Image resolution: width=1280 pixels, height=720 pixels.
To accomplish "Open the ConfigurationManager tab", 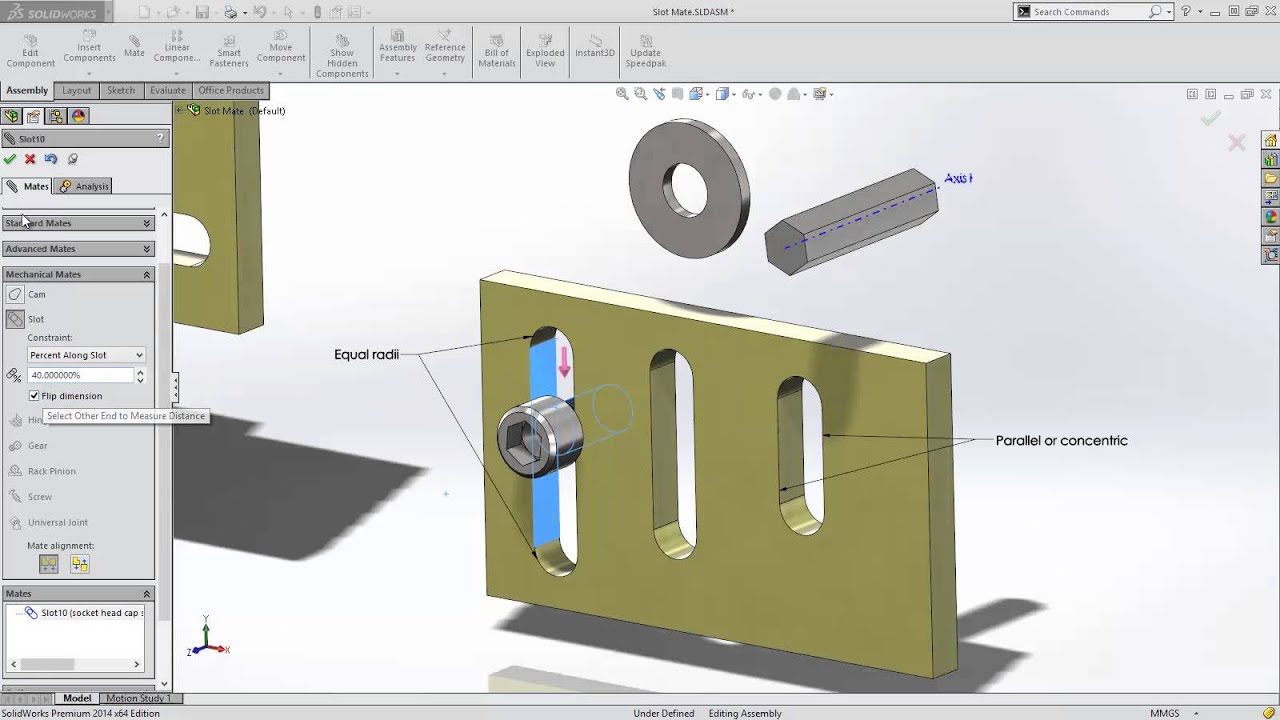I will coord(57,116).
